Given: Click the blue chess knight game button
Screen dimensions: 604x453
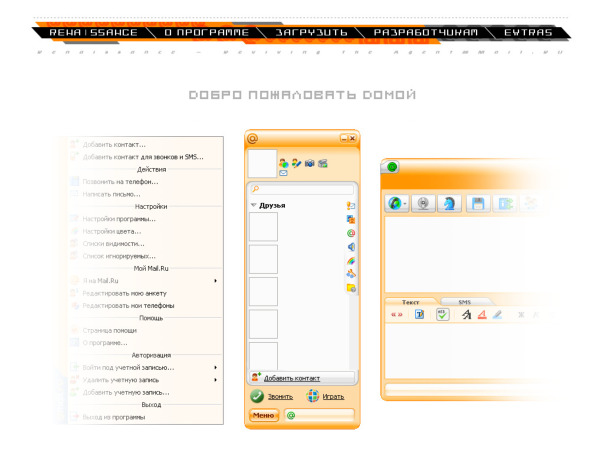Looking at the screenshot, I should click(x=449, y=203).
